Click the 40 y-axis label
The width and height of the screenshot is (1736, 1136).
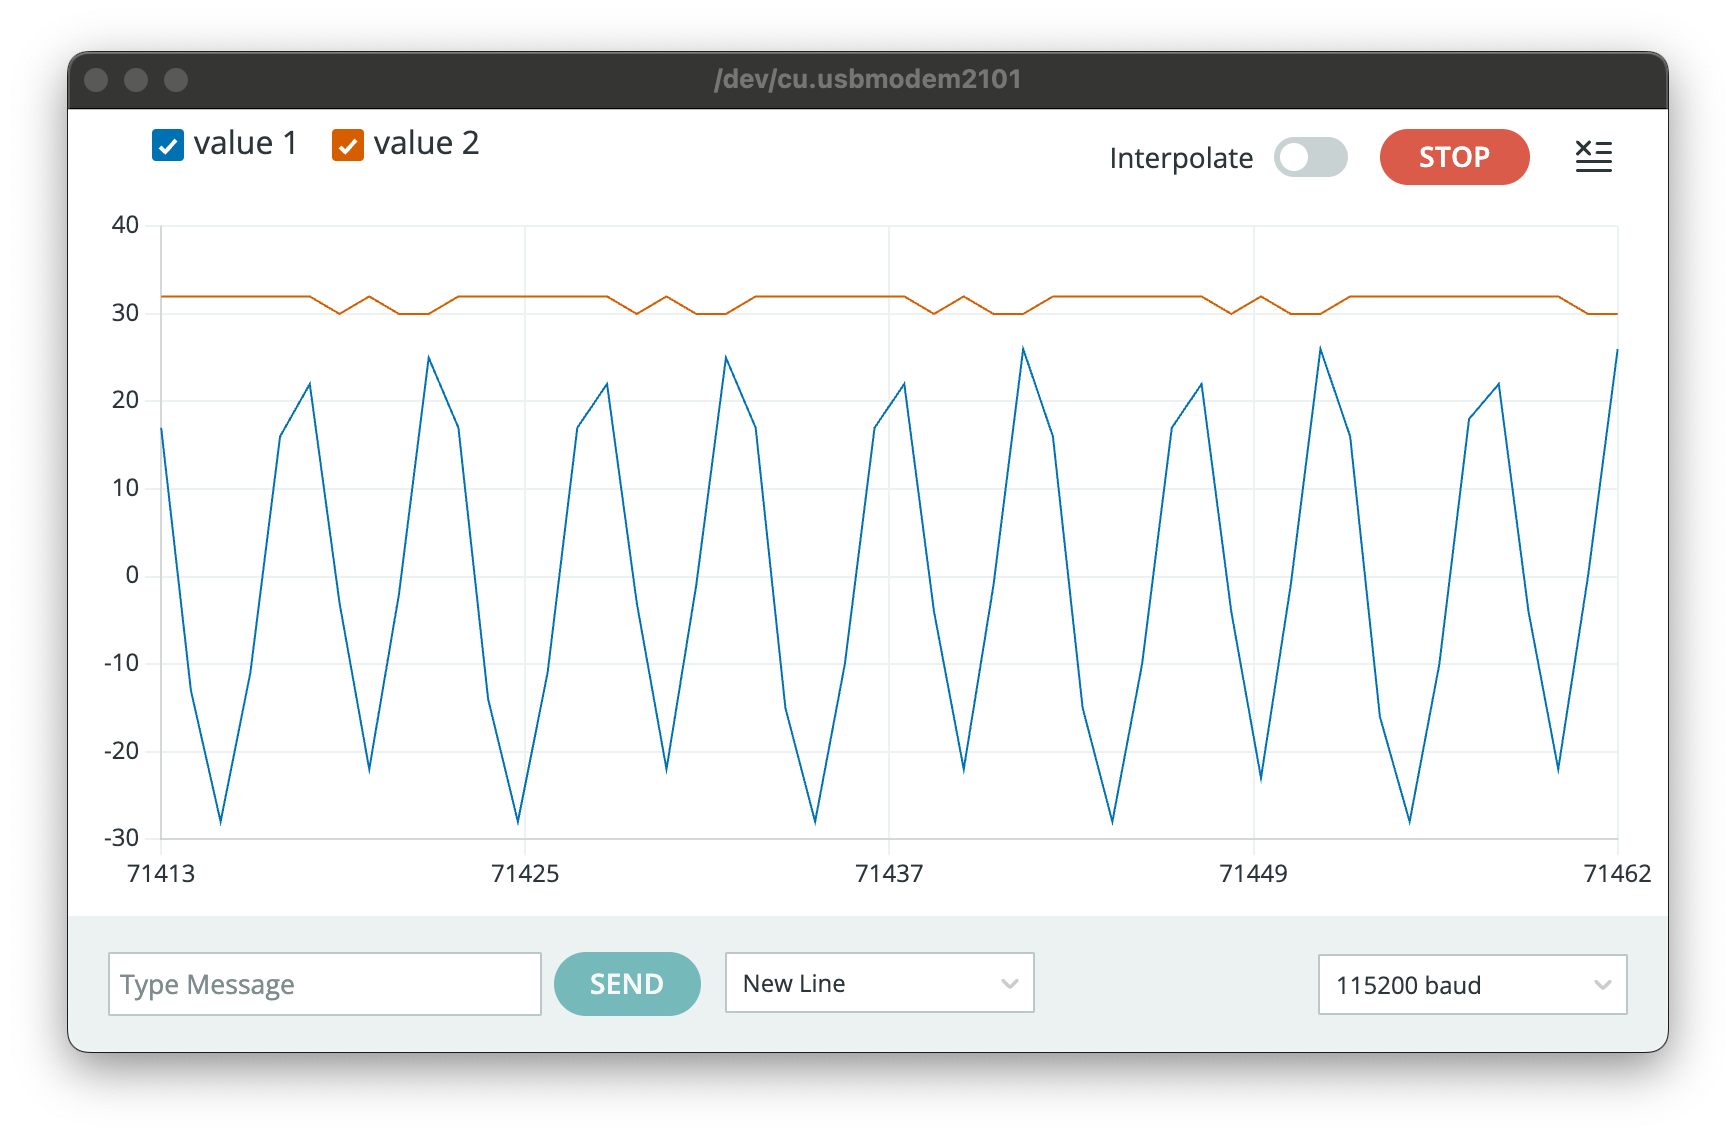[x=125, y=225]
